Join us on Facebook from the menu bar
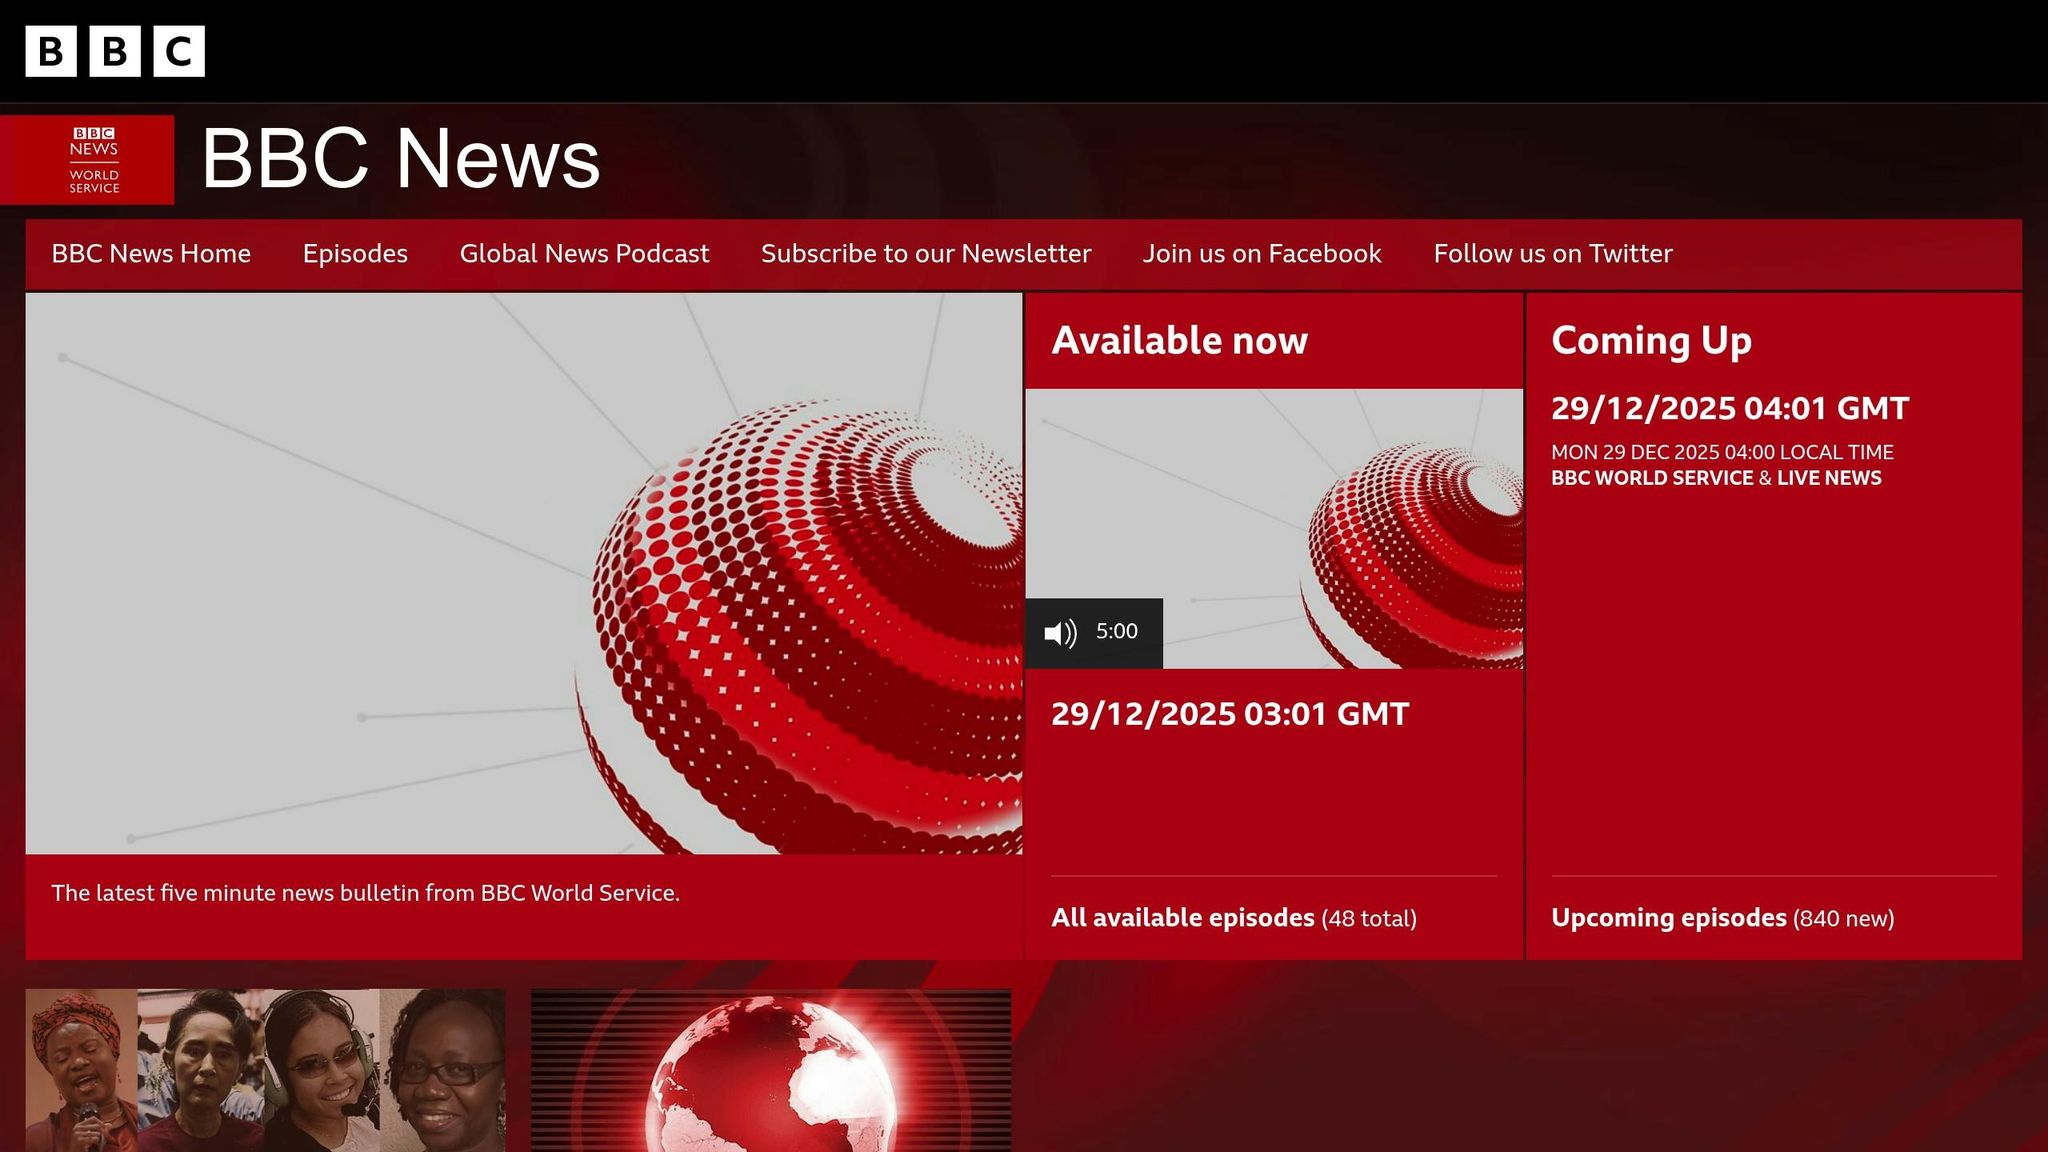The width and height of the screenshot is (2048, 1152). 1261,253
